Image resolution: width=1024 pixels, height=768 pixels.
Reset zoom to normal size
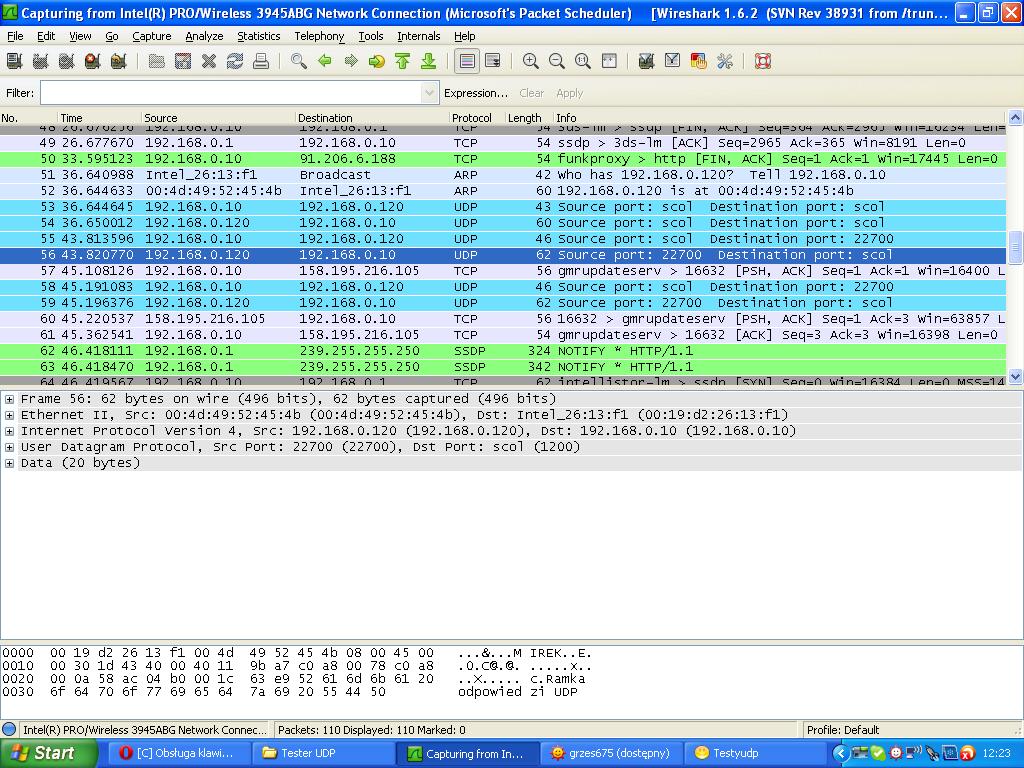[x=583, y=61]
